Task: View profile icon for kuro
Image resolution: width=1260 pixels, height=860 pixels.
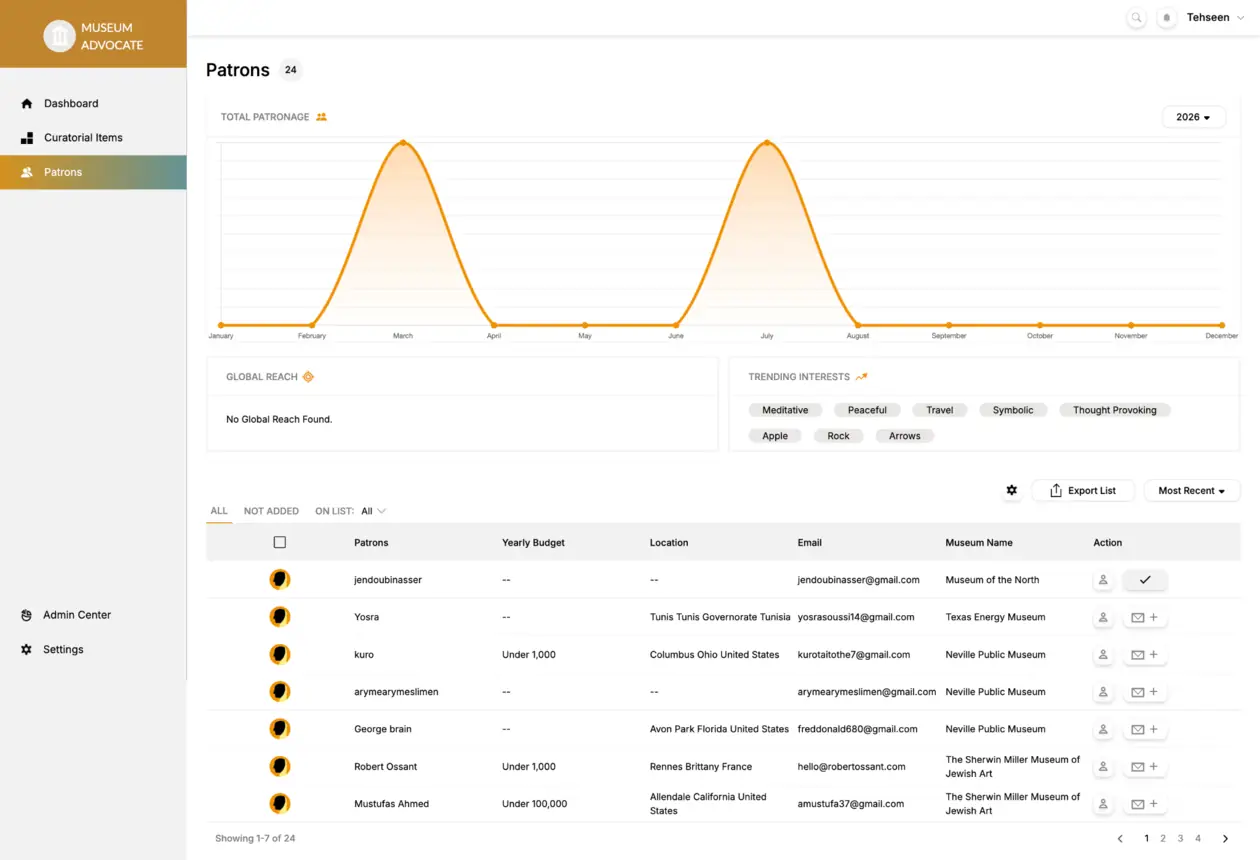Action: click(x=1103, y=655)
